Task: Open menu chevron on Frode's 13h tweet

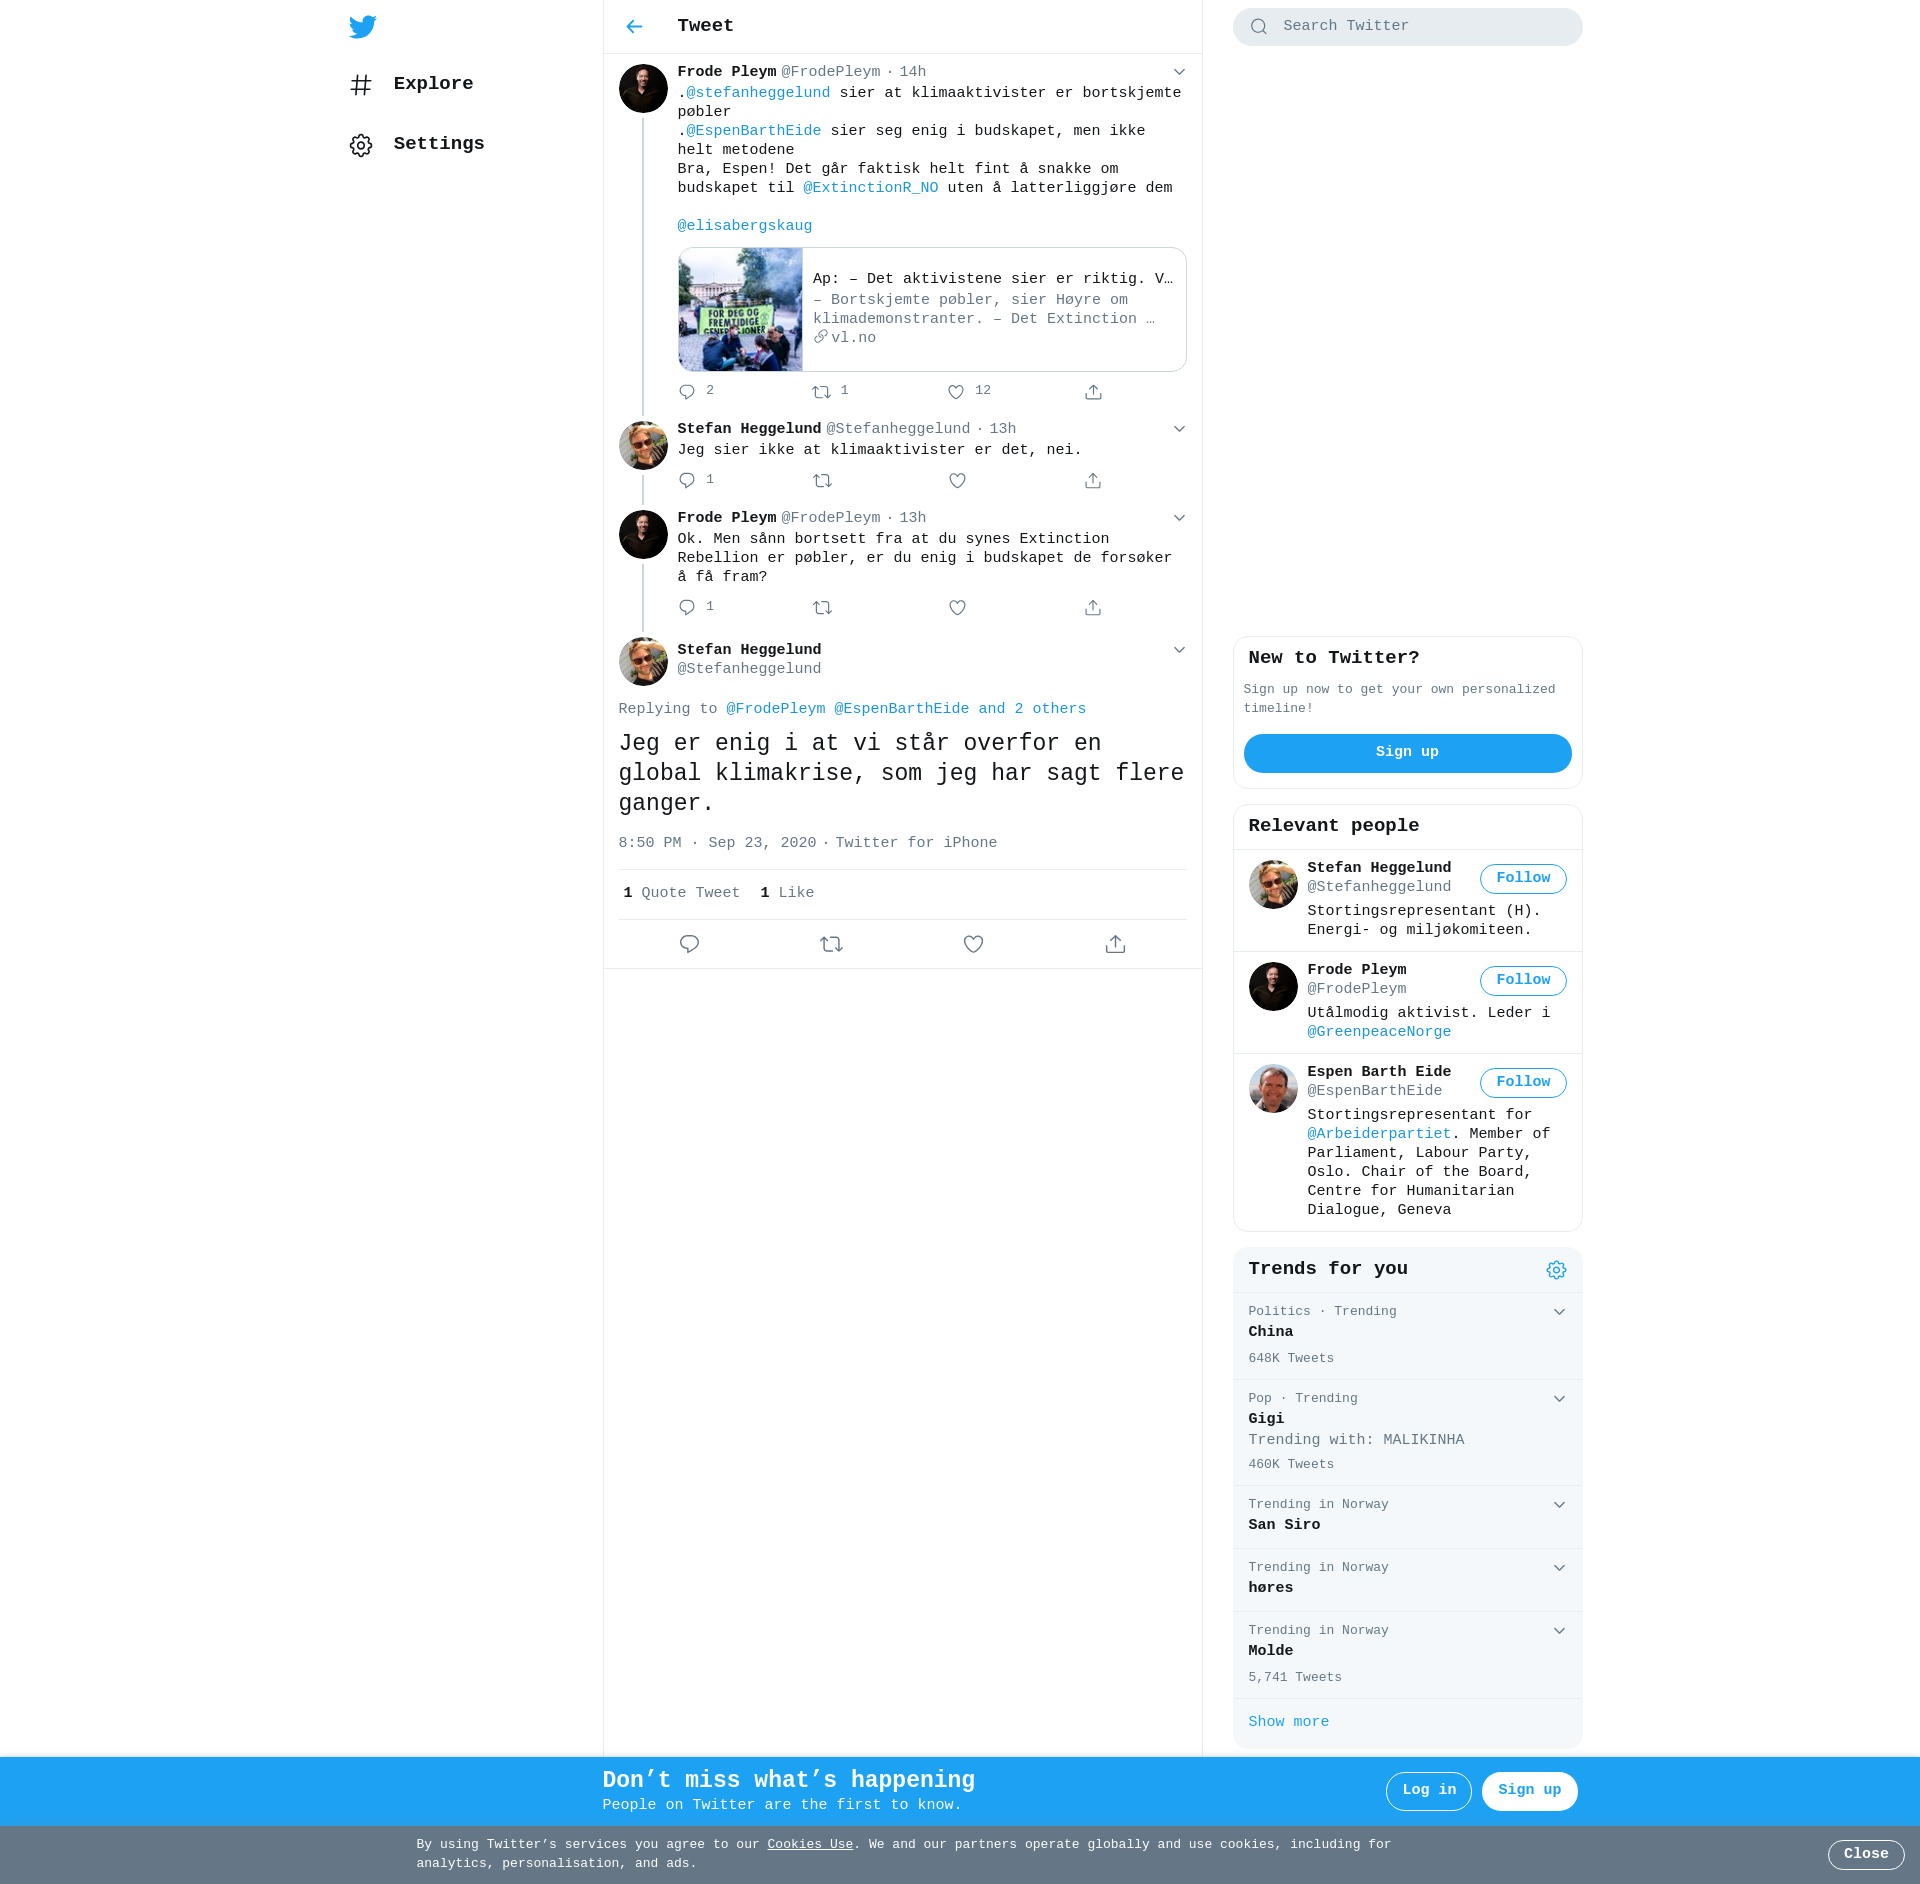Action: (1179, 518)
